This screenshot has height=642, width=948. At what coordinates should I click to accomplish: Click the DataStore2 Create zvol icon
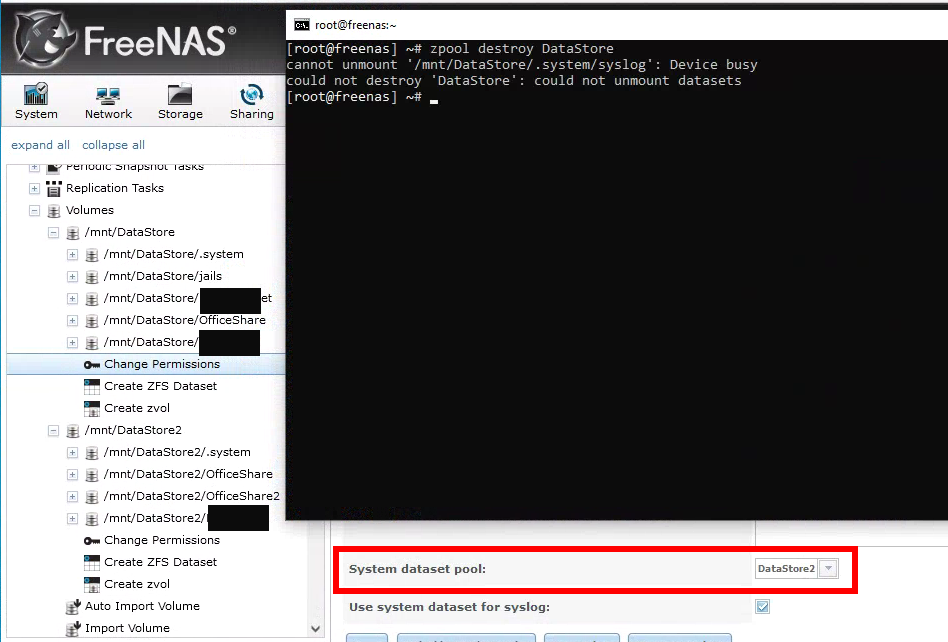click(x=92, y=585)
